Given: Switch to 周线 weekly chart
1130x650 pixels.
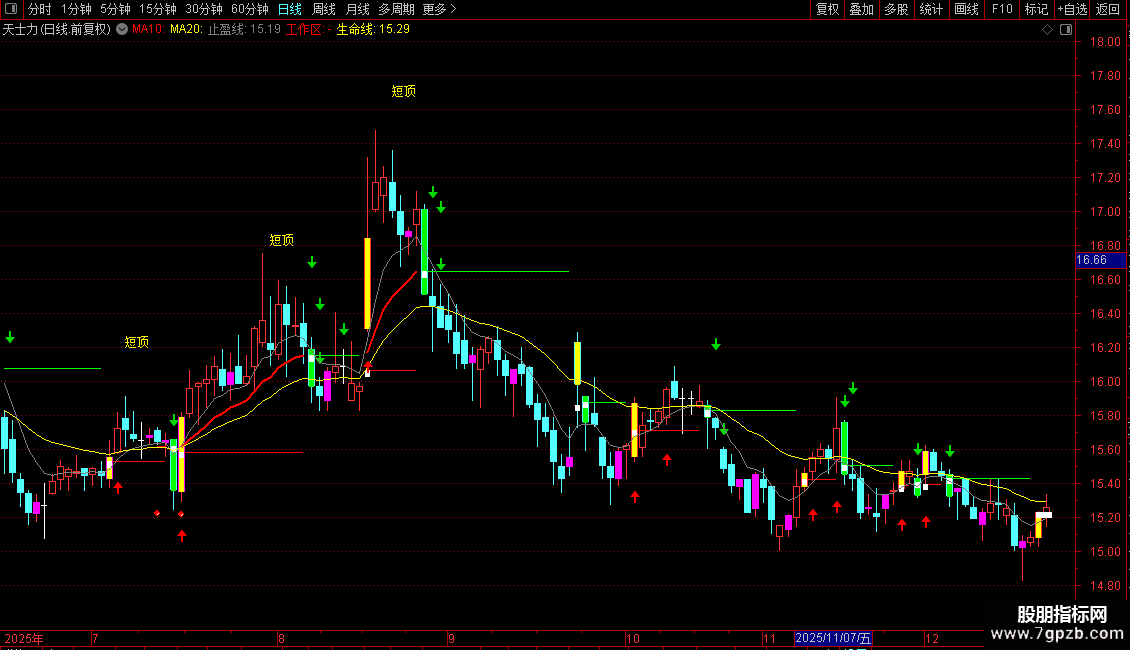Looking at the screenshot, I should pyautogui.click(x=324, y=9).
